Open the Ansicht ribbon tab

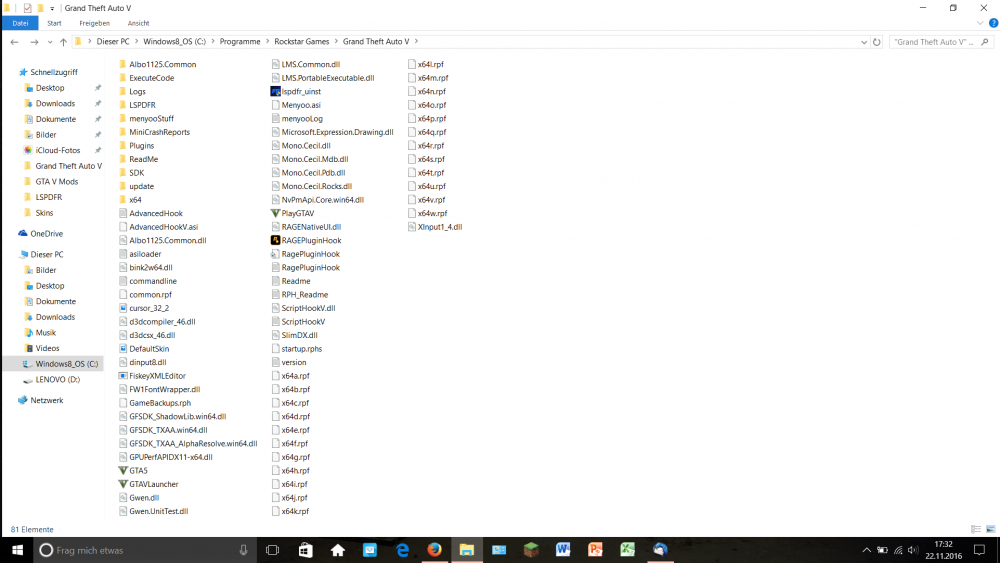pos(138,23)
